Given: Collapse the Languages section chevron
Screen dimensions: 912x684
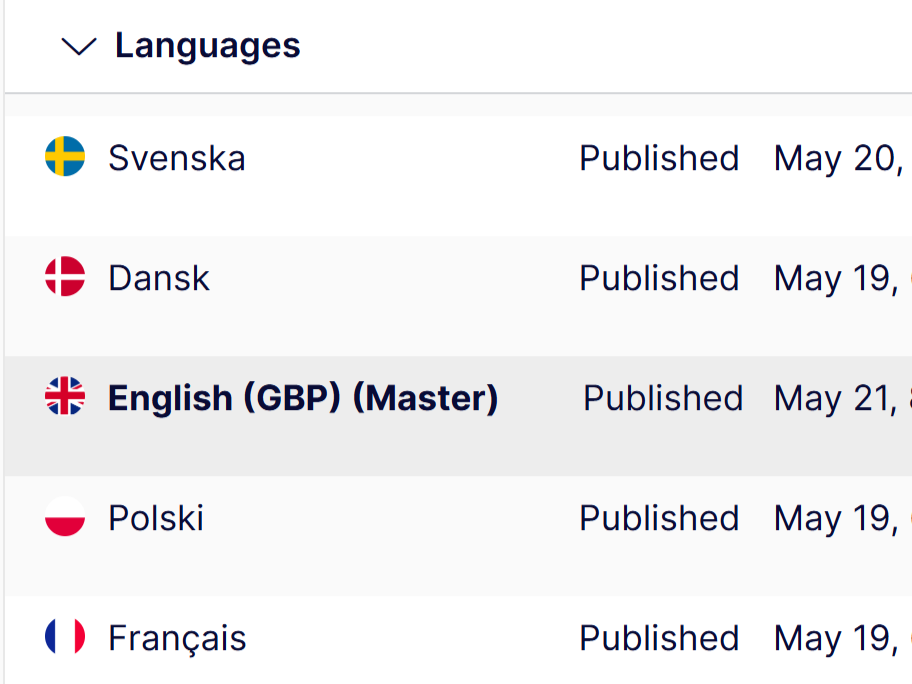Looking at the screenshot, I should 79,47.
